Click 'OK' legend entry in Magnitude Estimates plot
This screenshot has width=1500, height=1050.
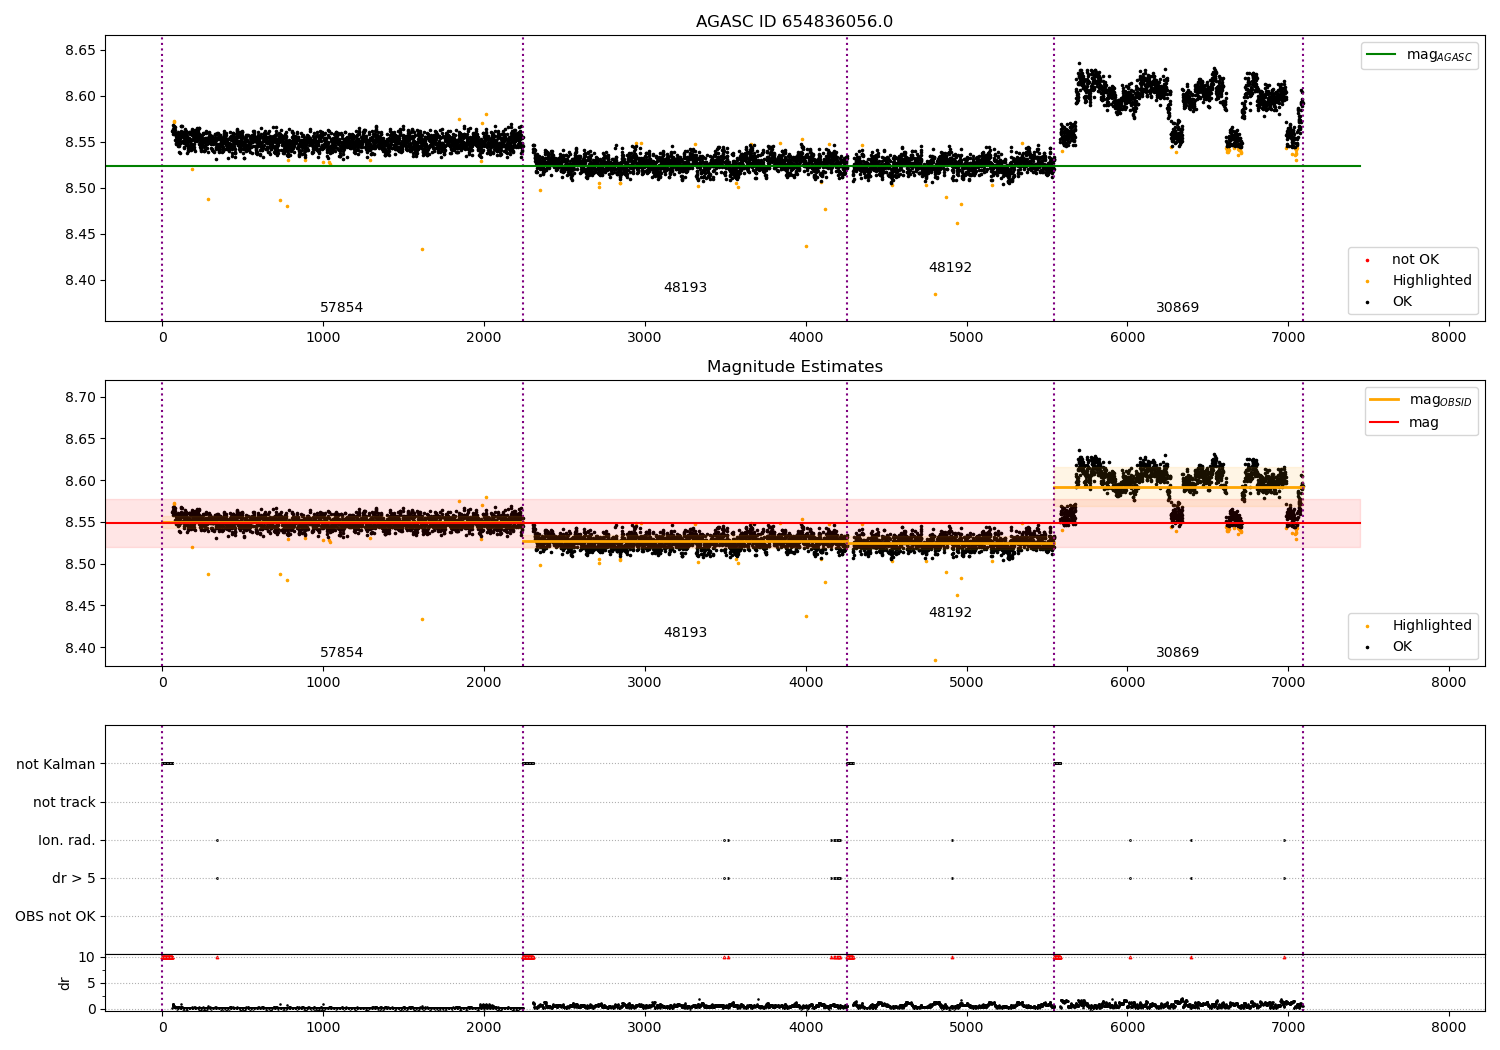(1402, 647)
